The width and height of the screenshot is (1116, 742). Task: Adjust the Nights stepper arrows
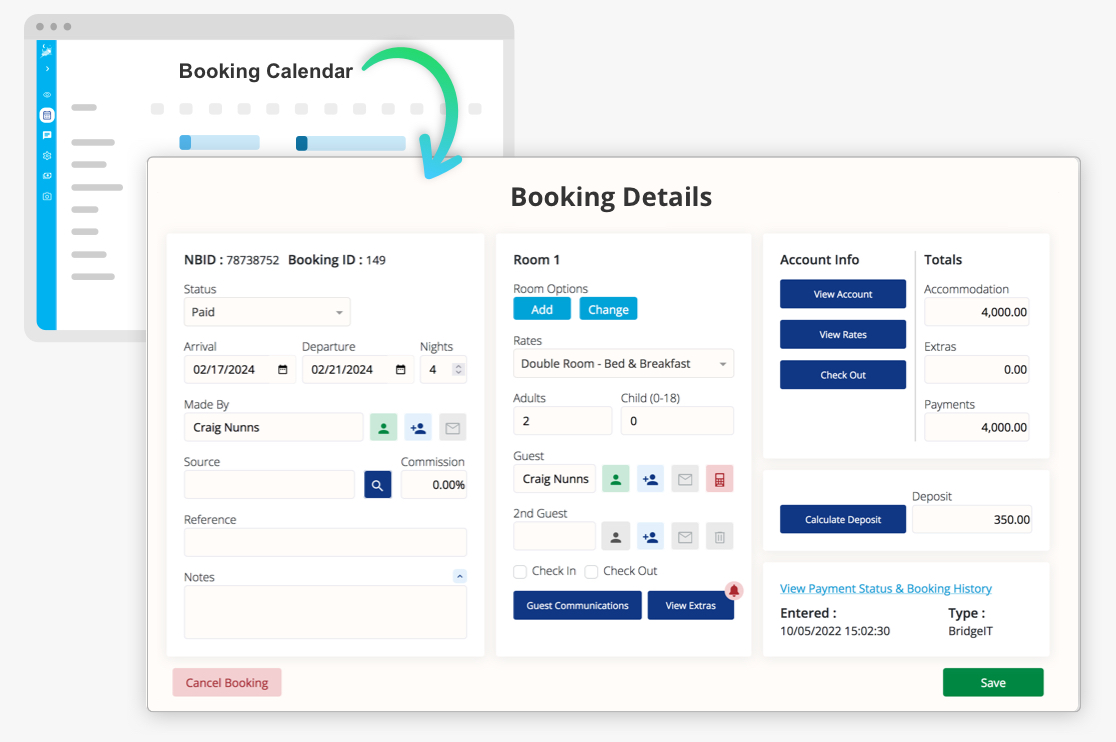[458, 370]
